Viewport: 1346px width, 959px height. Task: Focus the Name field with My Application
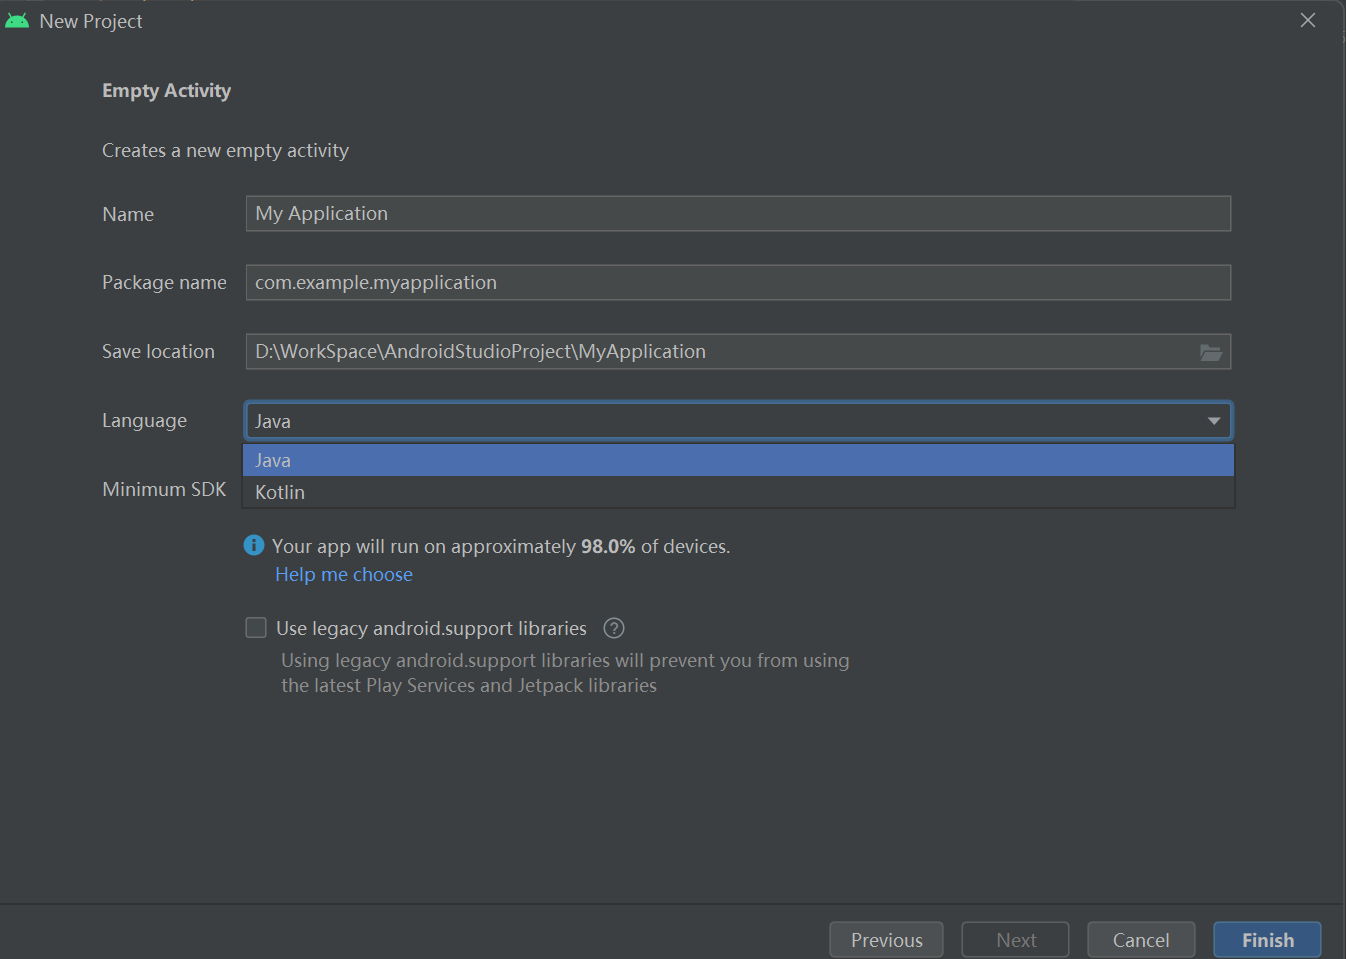point(738,213)
